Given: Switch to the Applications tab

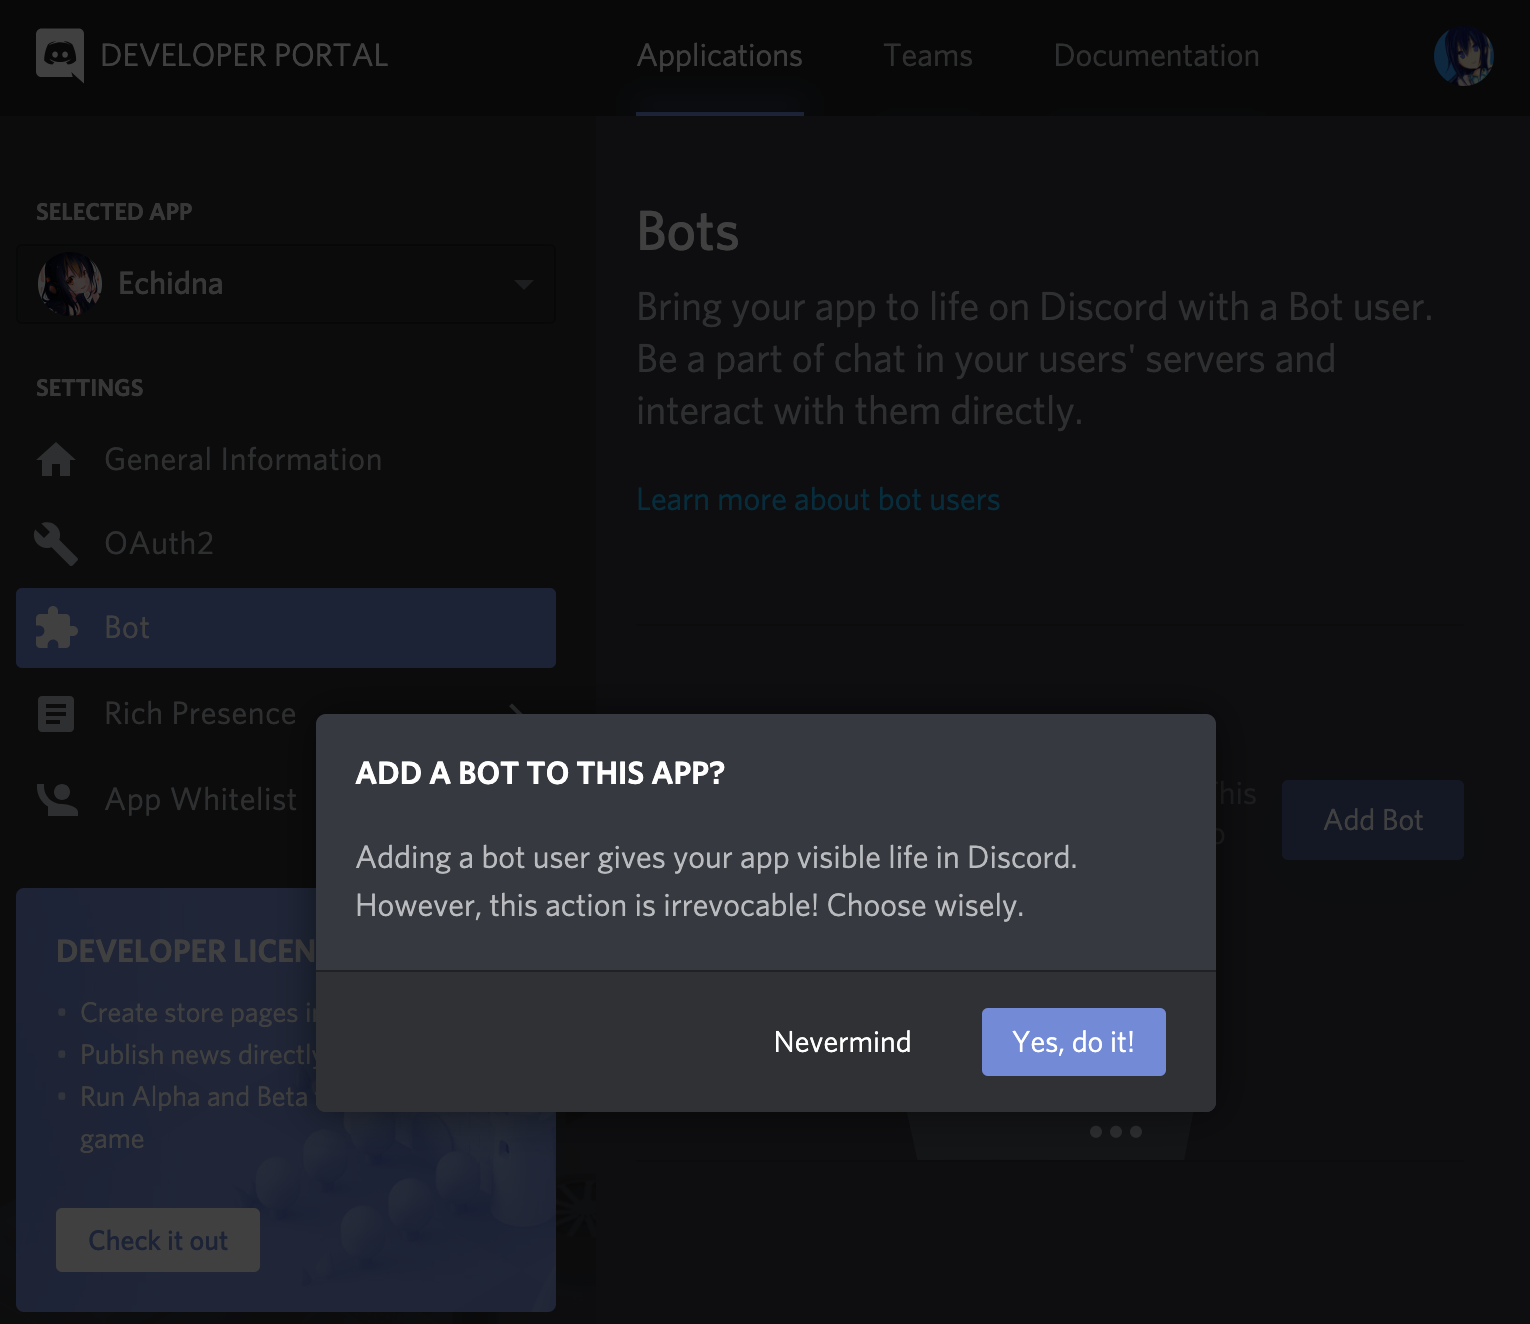Looking at the screenshot, I should (720, 56).
